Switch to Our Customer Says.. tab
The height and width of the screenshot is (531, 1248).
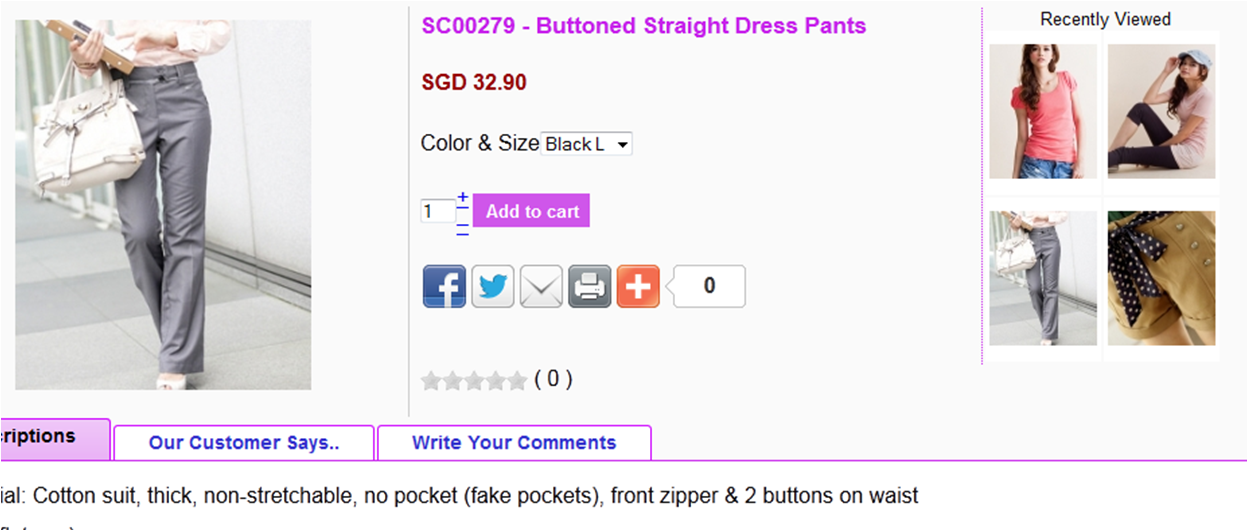coord(244,443)
